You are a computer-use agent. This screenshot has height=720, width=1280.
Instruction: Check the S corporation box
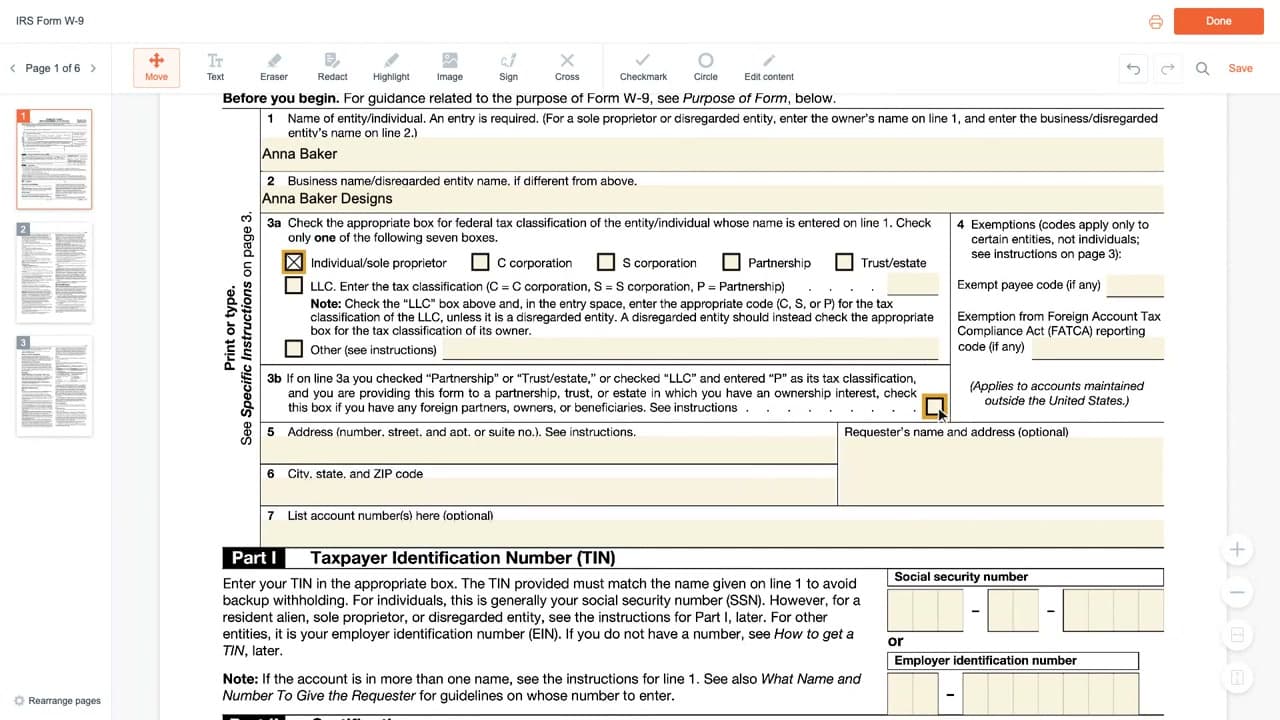[x=605, y=262]
